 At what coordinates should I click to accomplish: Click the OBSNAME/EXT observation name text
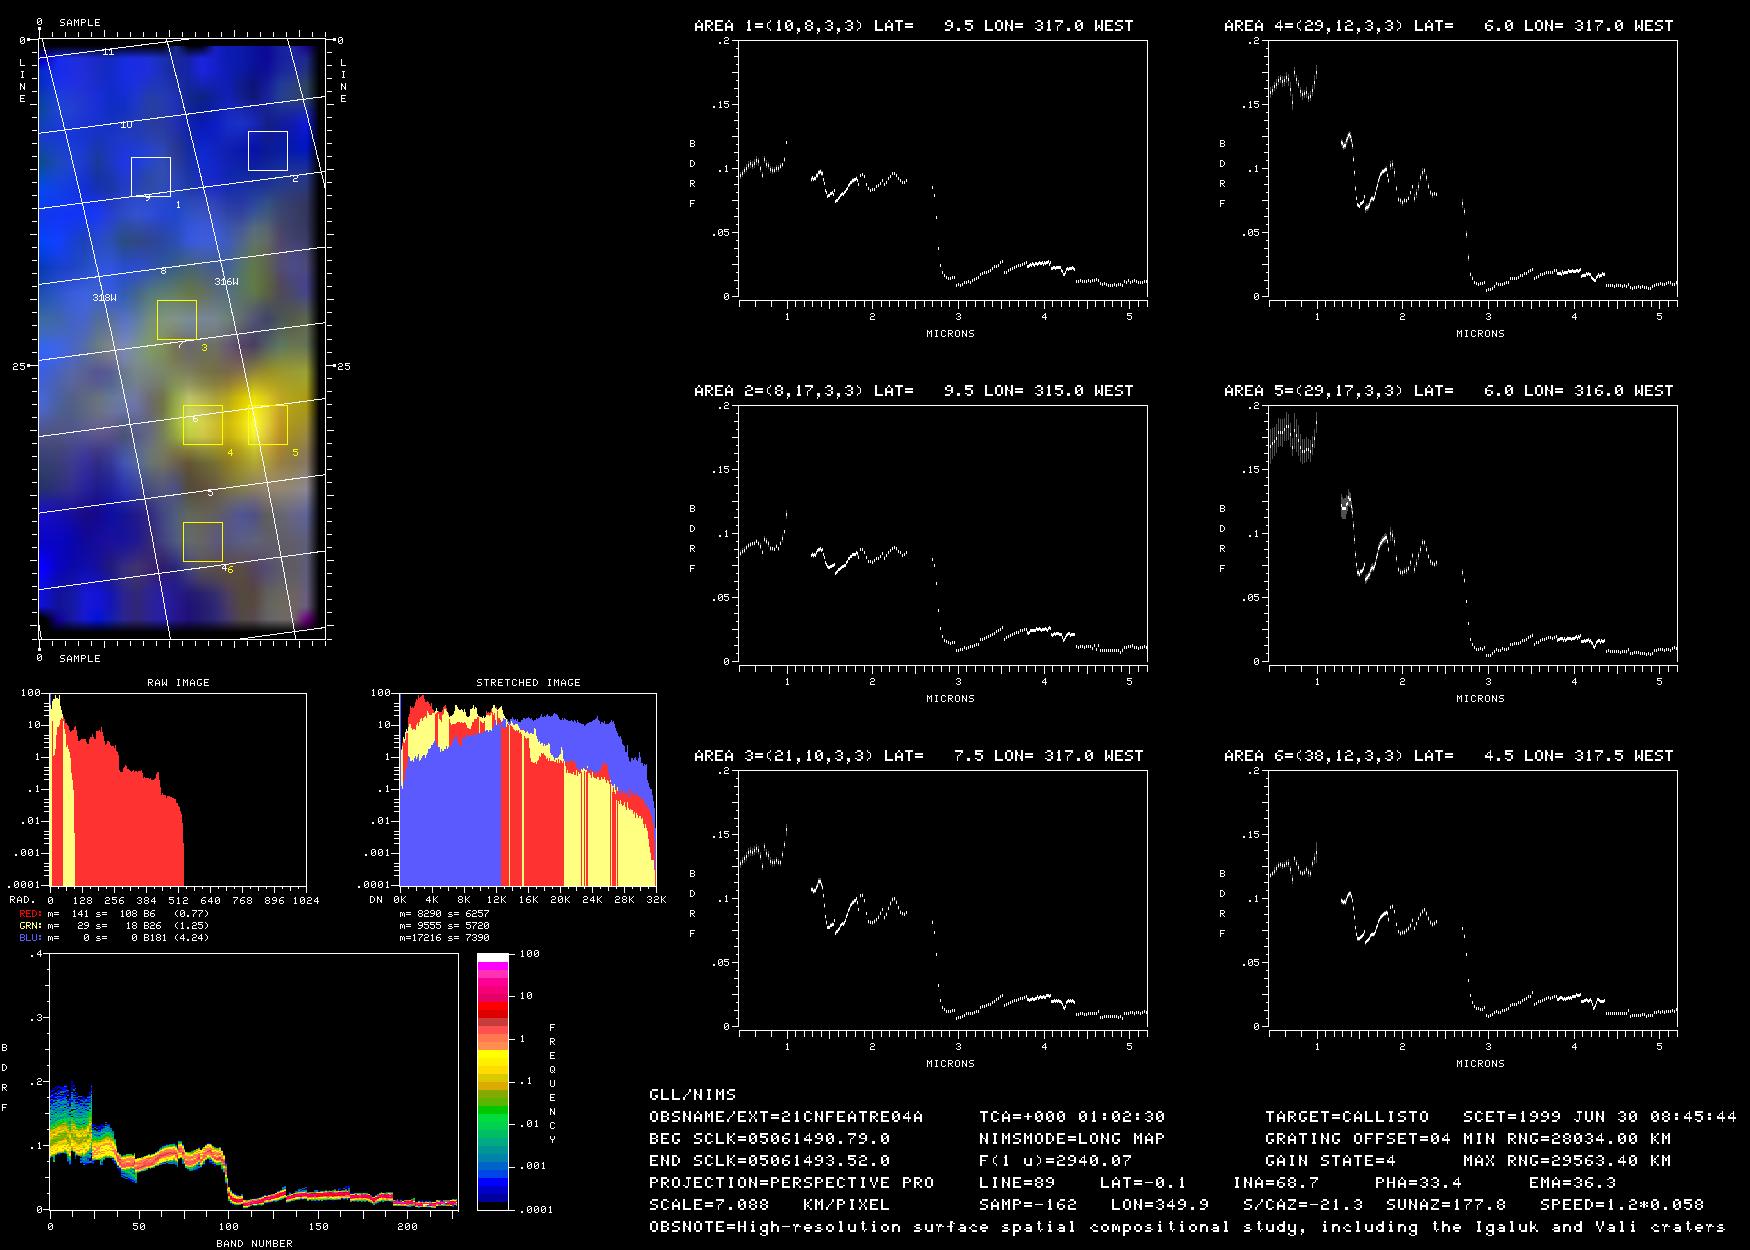coord(786,1116)
